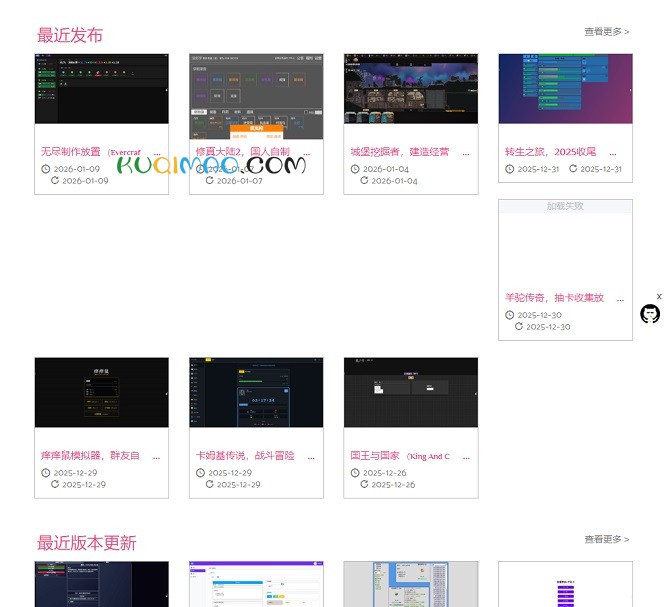
Task: Click the 最近发布 section heading
Action: pyautogui.click(x=70, y=35)
